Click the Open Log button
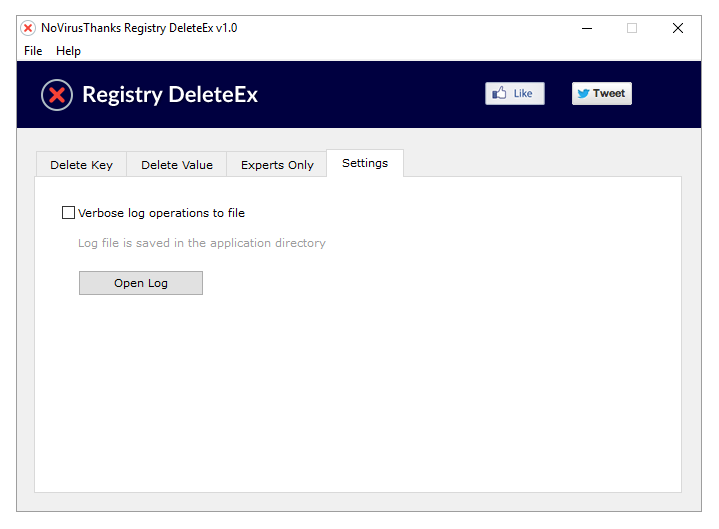The height and width of the screenshot is (529, 719). [x=141, y=283]
